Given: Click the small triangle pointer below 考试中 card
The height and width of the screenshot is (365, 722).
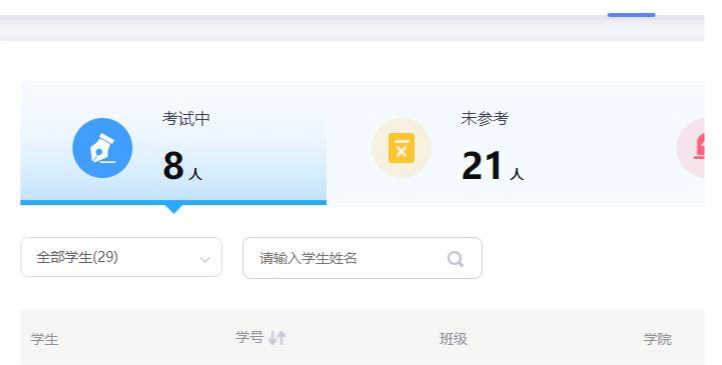Looking at the screenshot, I should point(174,209).
